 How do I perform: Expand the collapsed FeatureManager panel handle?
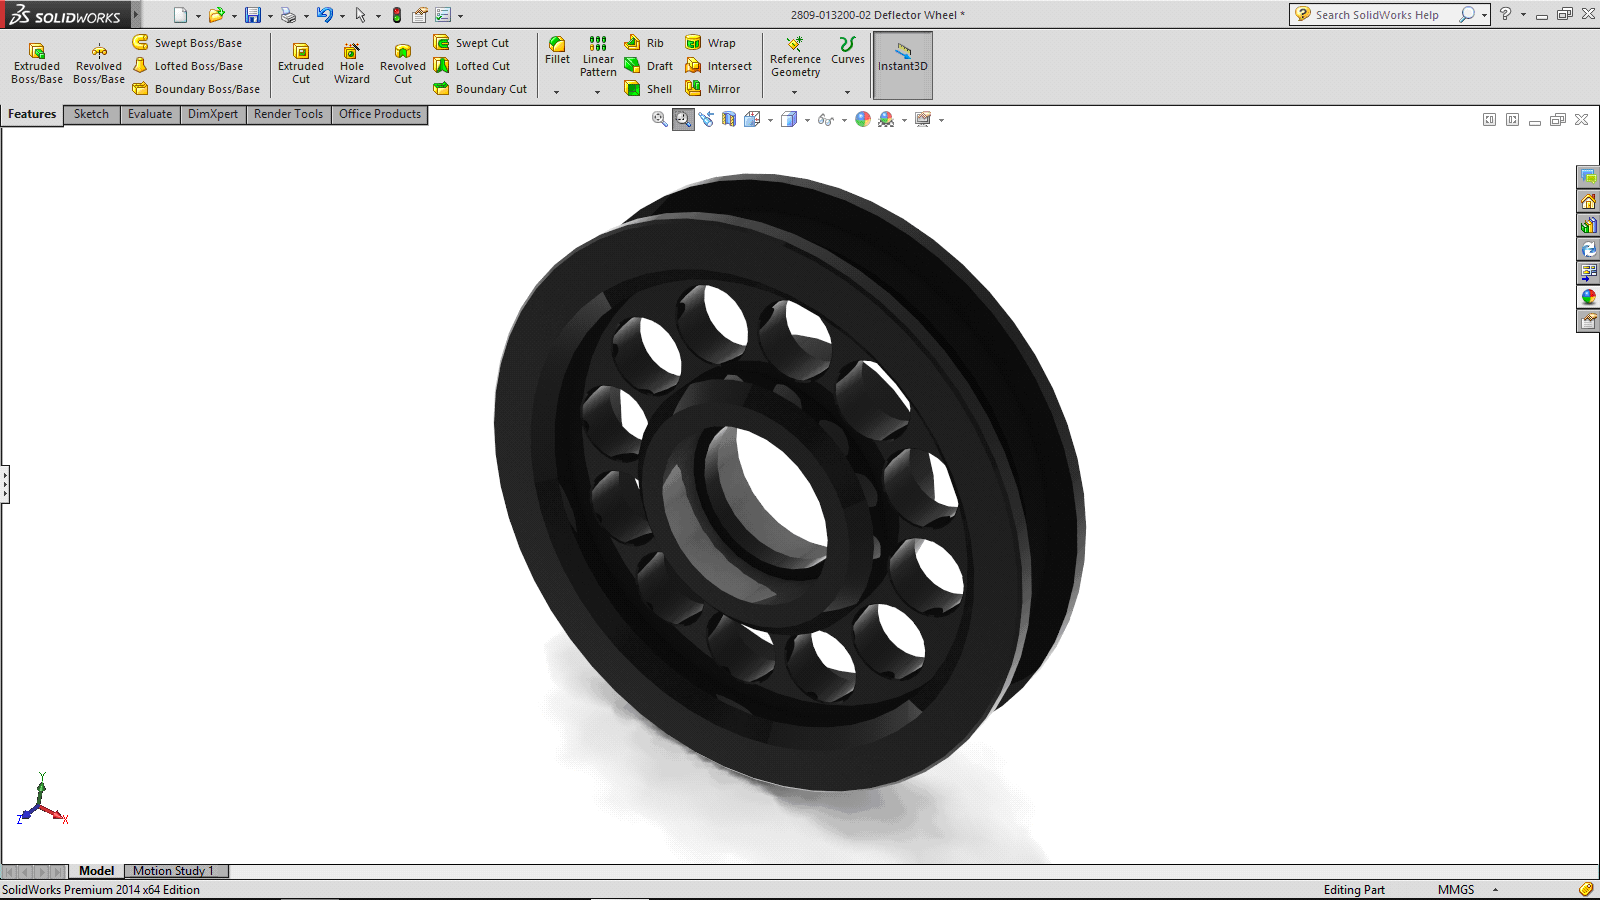[x=5, y=485]
